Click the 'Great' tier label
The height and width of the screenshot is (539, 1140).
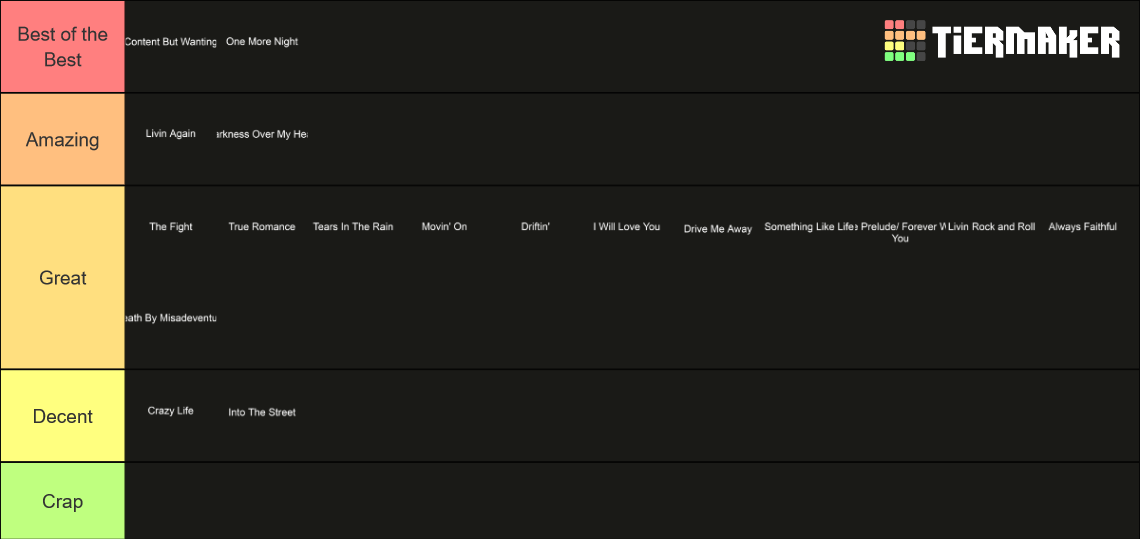[63, 277]
